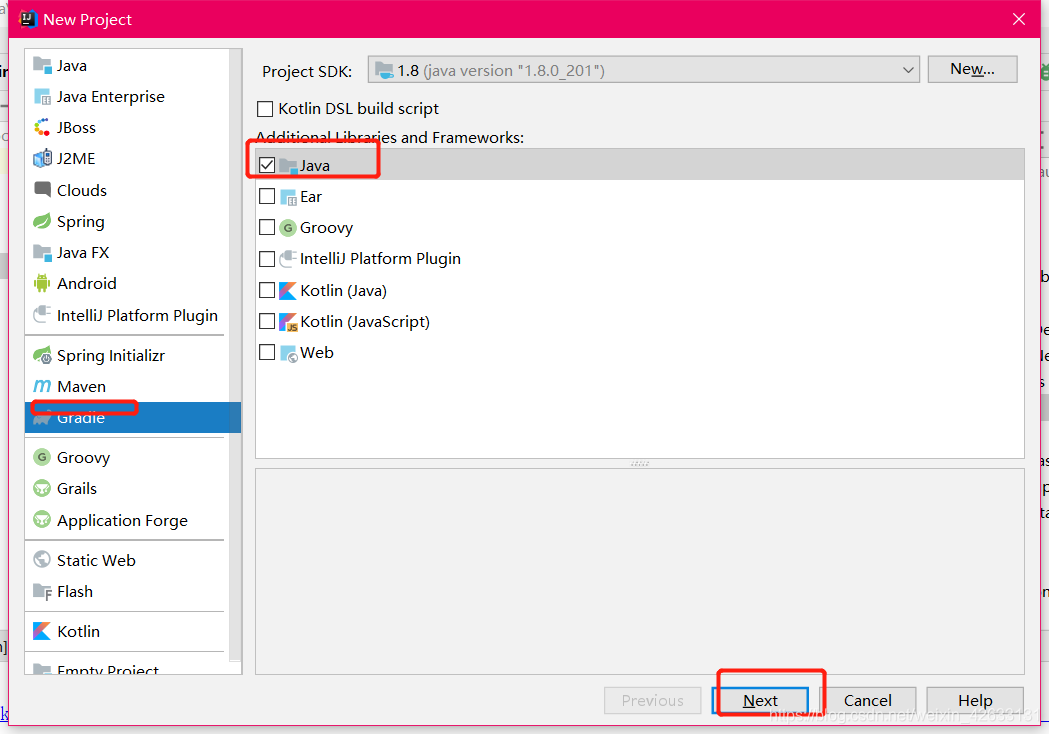
Task: Click the Kotlin (JavaScript) framework icon
Action: [x=288, y=322]
